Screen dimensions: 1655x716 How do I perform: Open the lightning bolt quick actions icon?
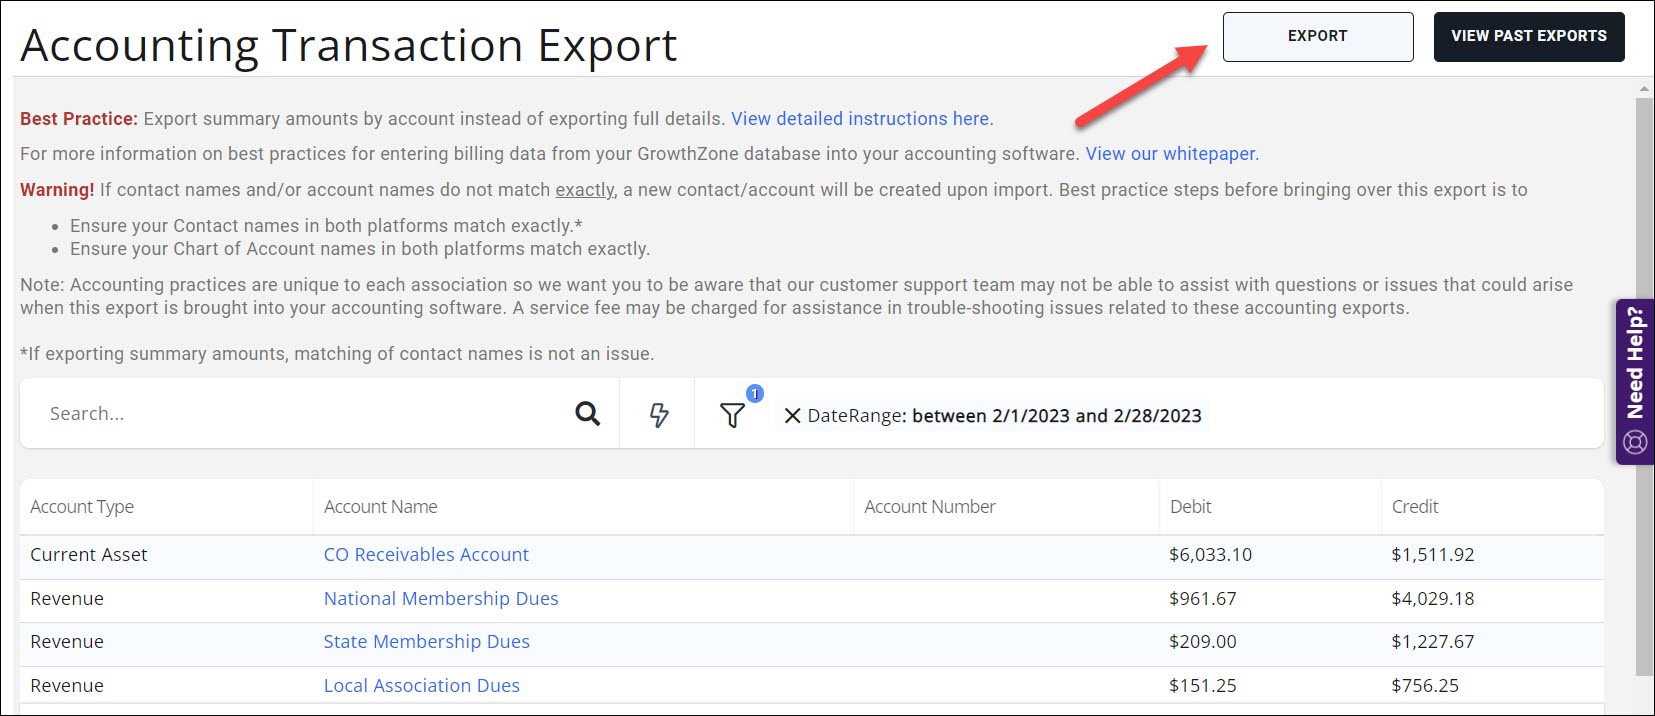point(658,415)
